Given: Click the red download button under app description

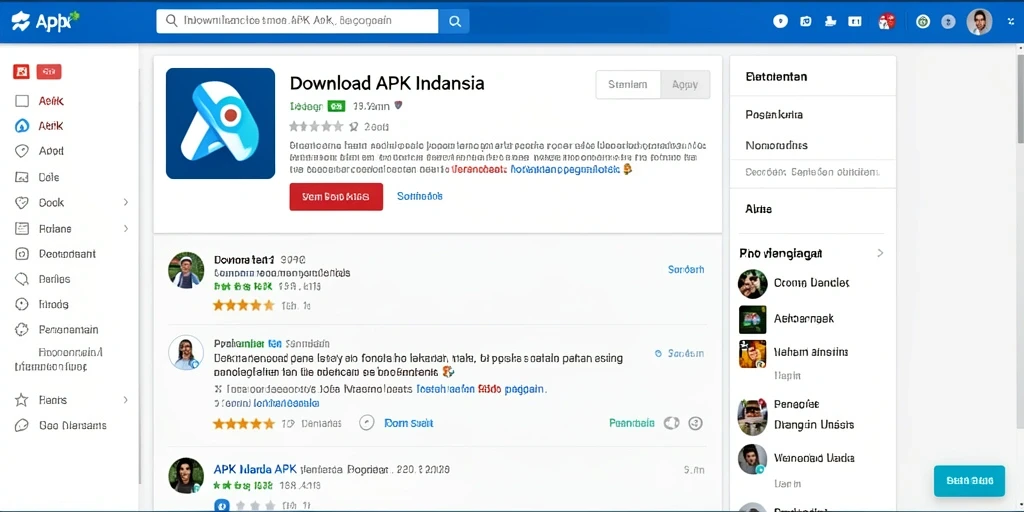Looking at the screenshot, I should tap(336, 197).
